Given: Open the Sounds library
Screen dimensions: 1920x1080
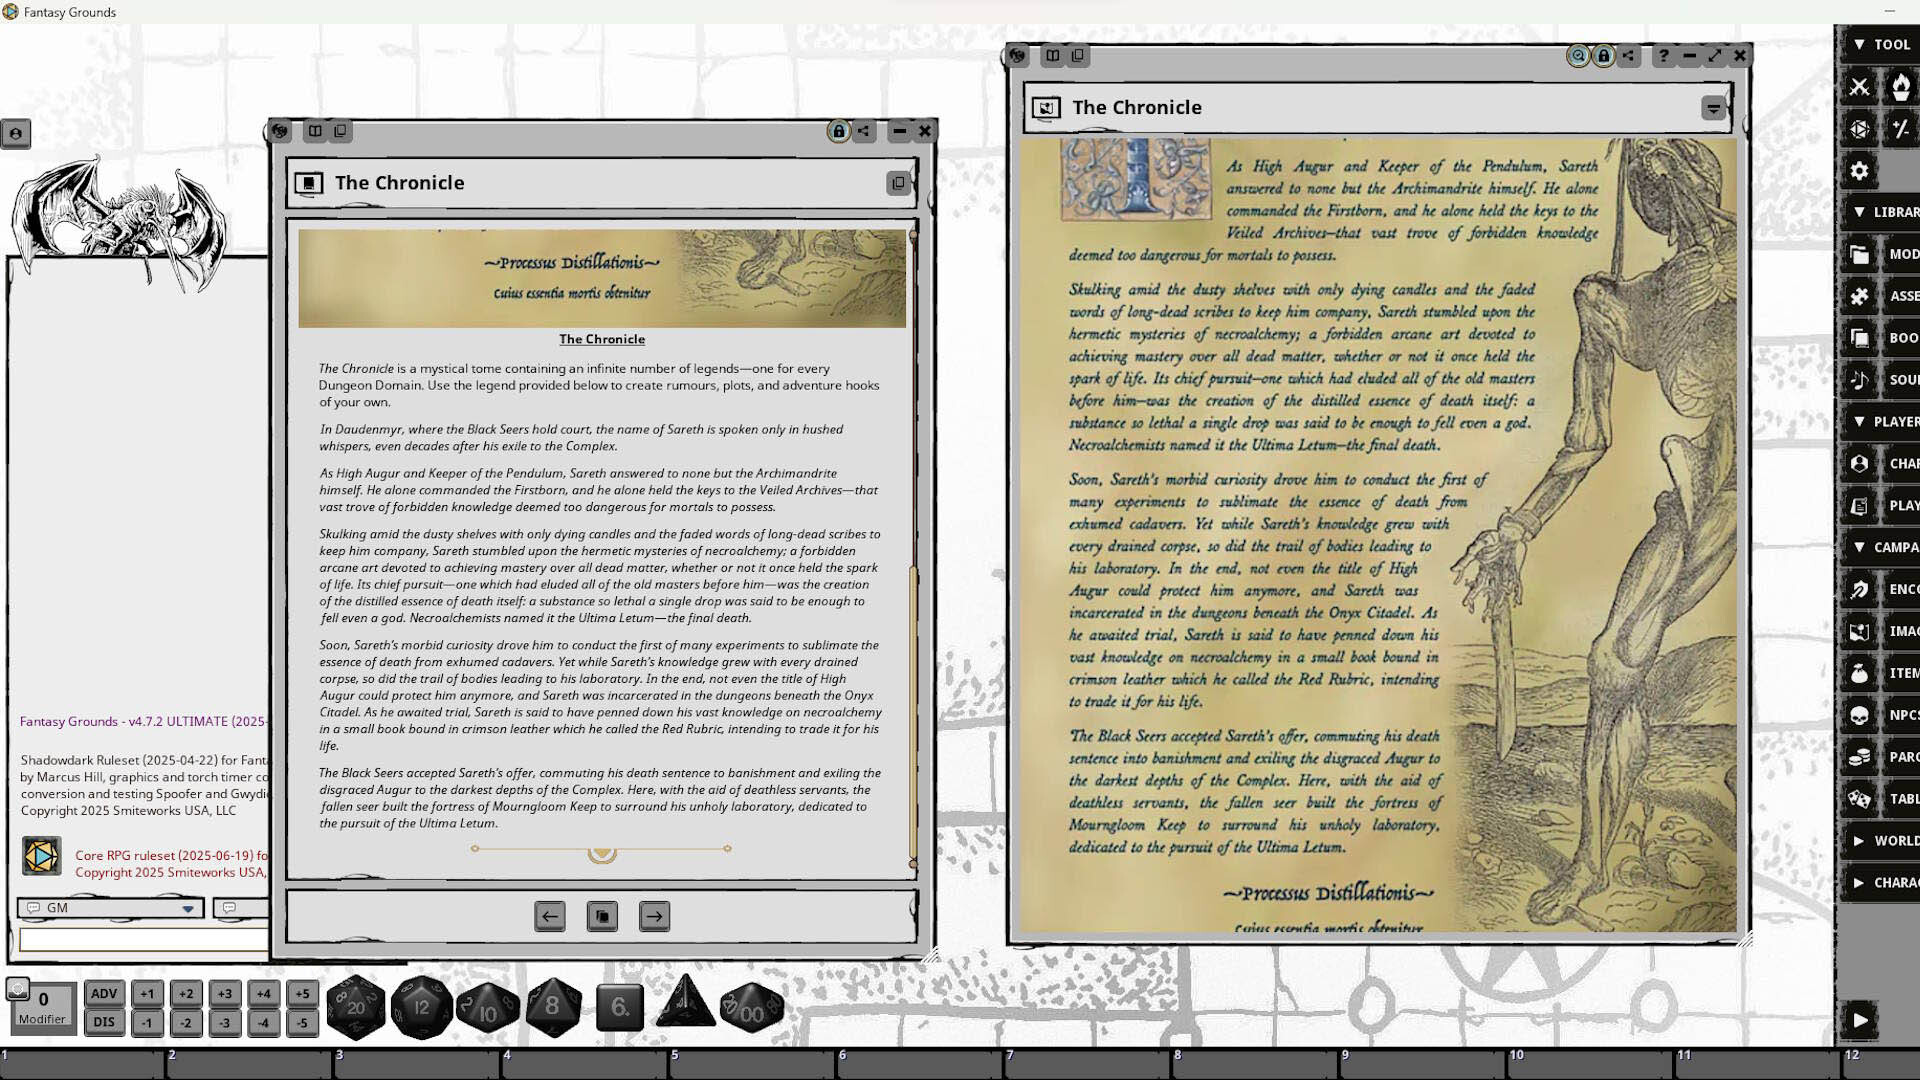Looking at the screenshot, I should [1859, 380].
